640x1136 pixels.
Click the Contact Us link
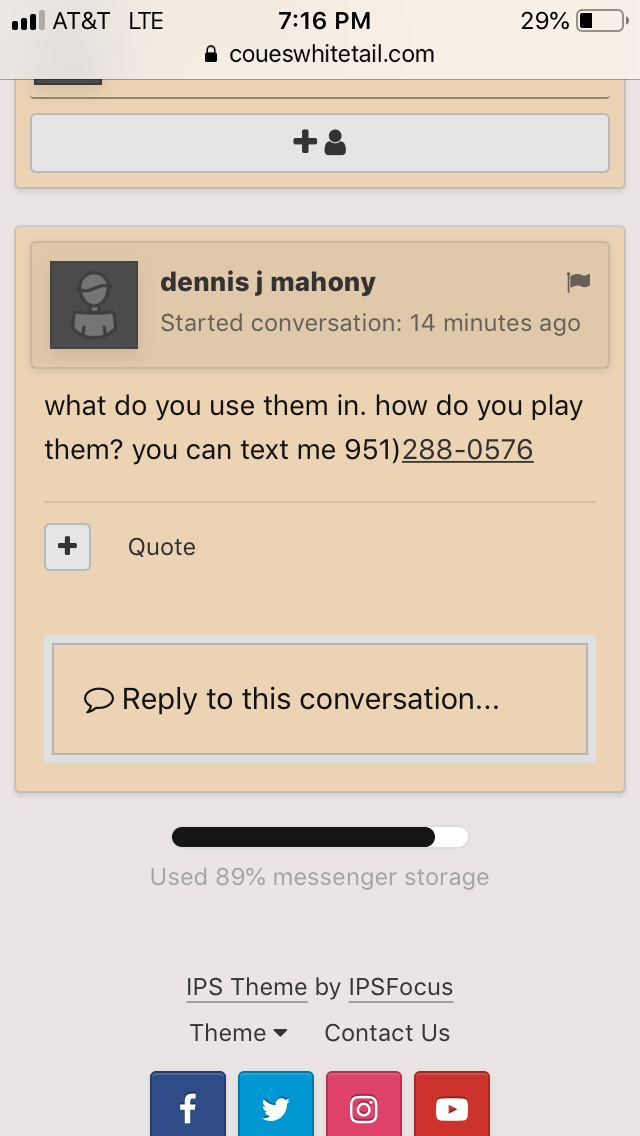(387, 1032)
